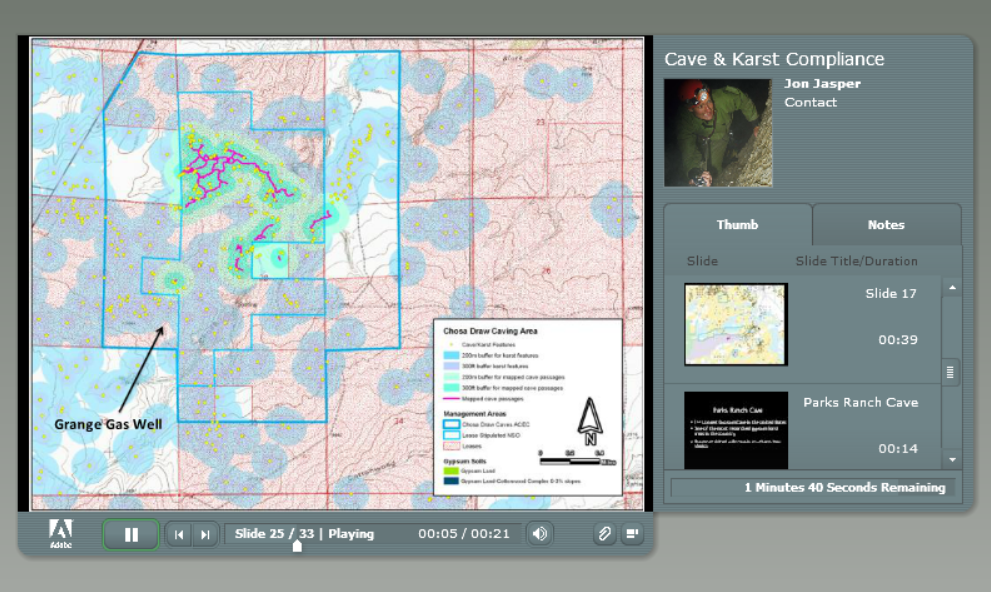The image size is (991, 592).
Task: Click the Slide Title/Duration column header
Action: 856,261
